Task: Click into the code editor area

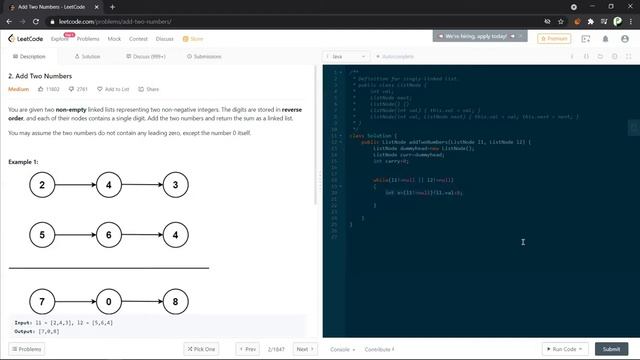Action: [493, 201]
